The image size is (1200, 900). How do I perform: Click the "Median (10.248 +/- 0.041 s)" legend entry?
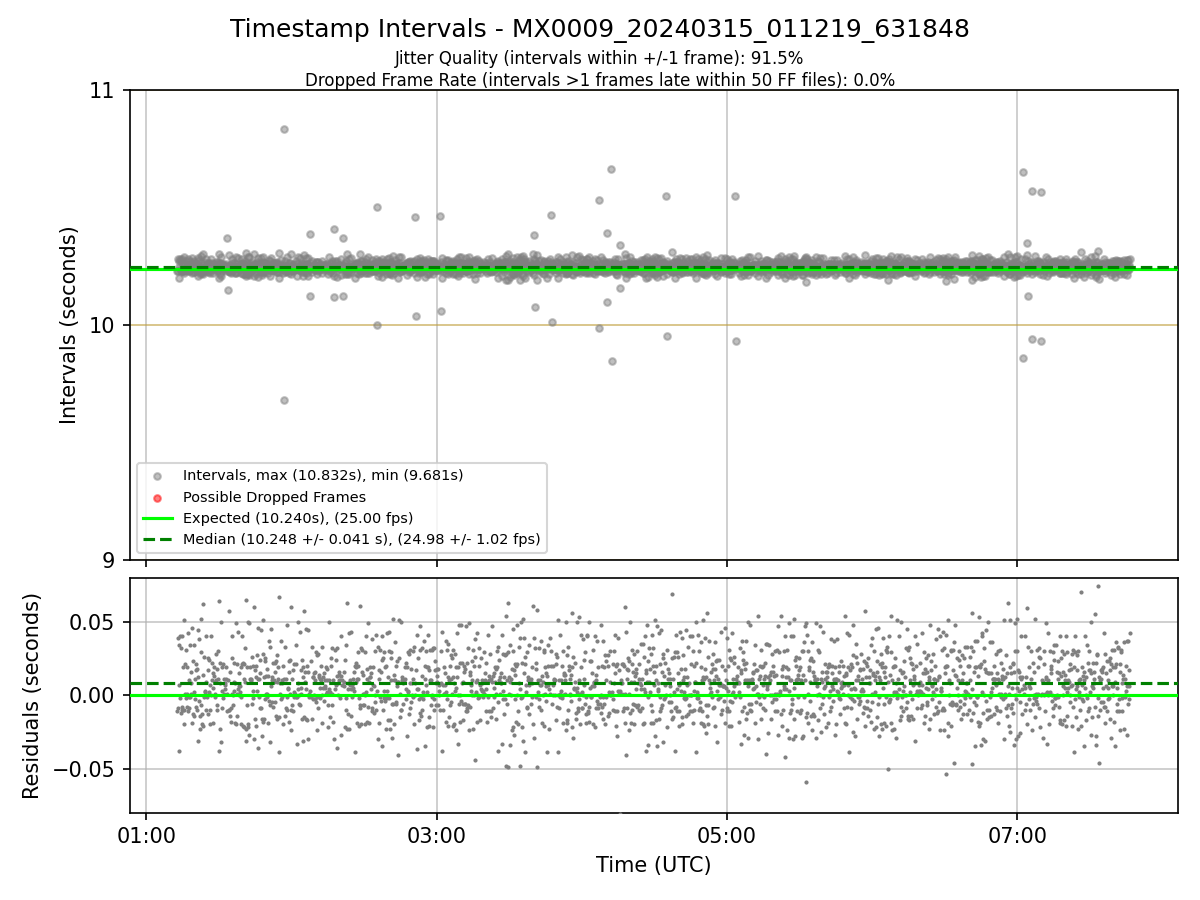pos(362,540)
